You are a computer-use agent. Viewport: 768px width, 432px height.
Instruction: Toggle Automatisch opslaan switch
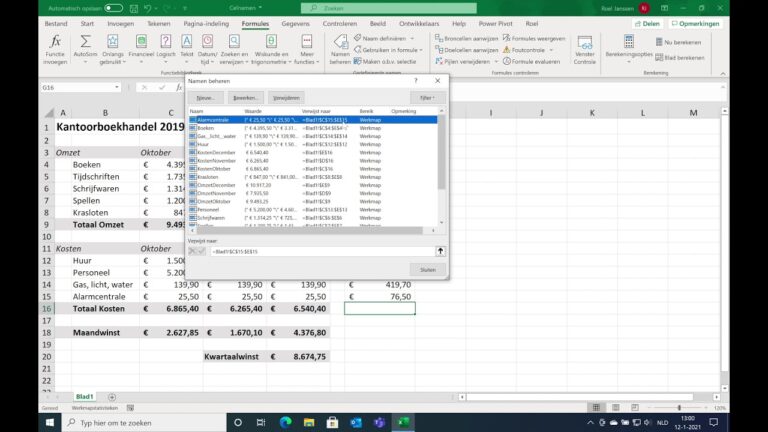tap(113, 8)
